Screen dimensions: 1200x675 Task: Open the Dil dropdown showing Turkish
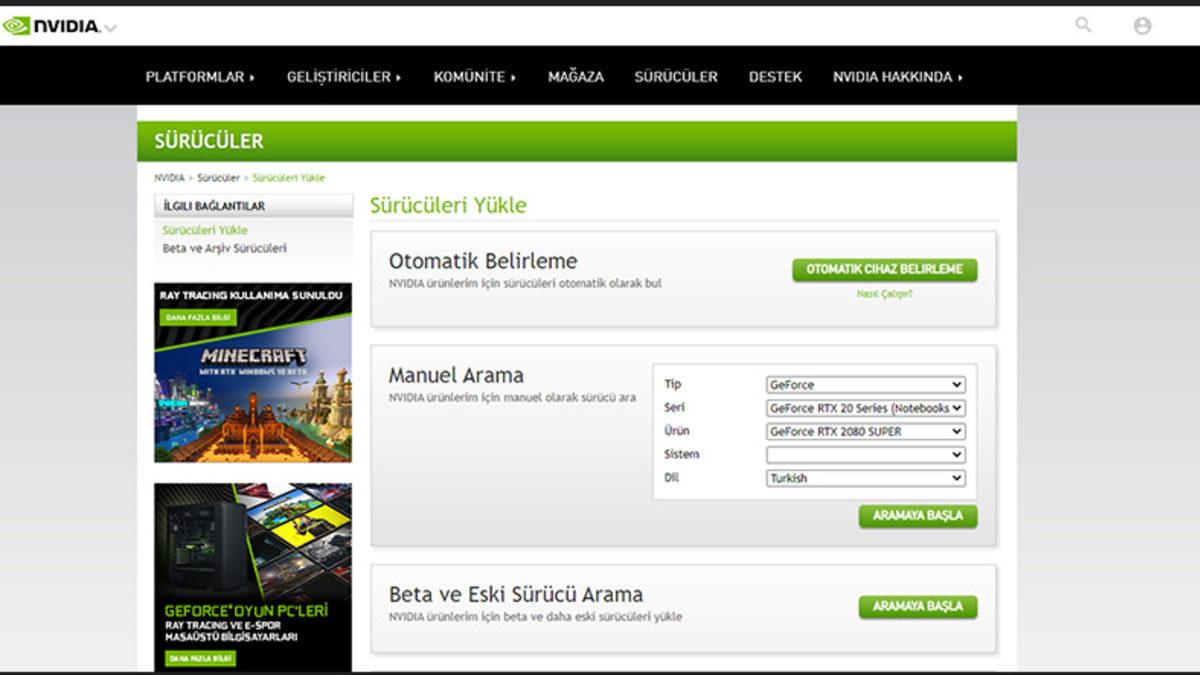[865, 478]
